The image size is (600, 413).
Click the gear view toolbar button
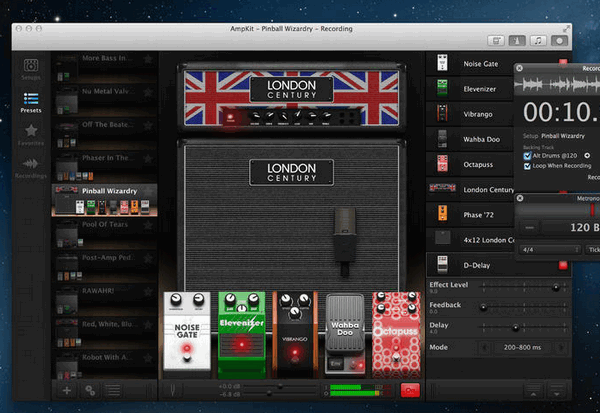(x=496, y=41)
